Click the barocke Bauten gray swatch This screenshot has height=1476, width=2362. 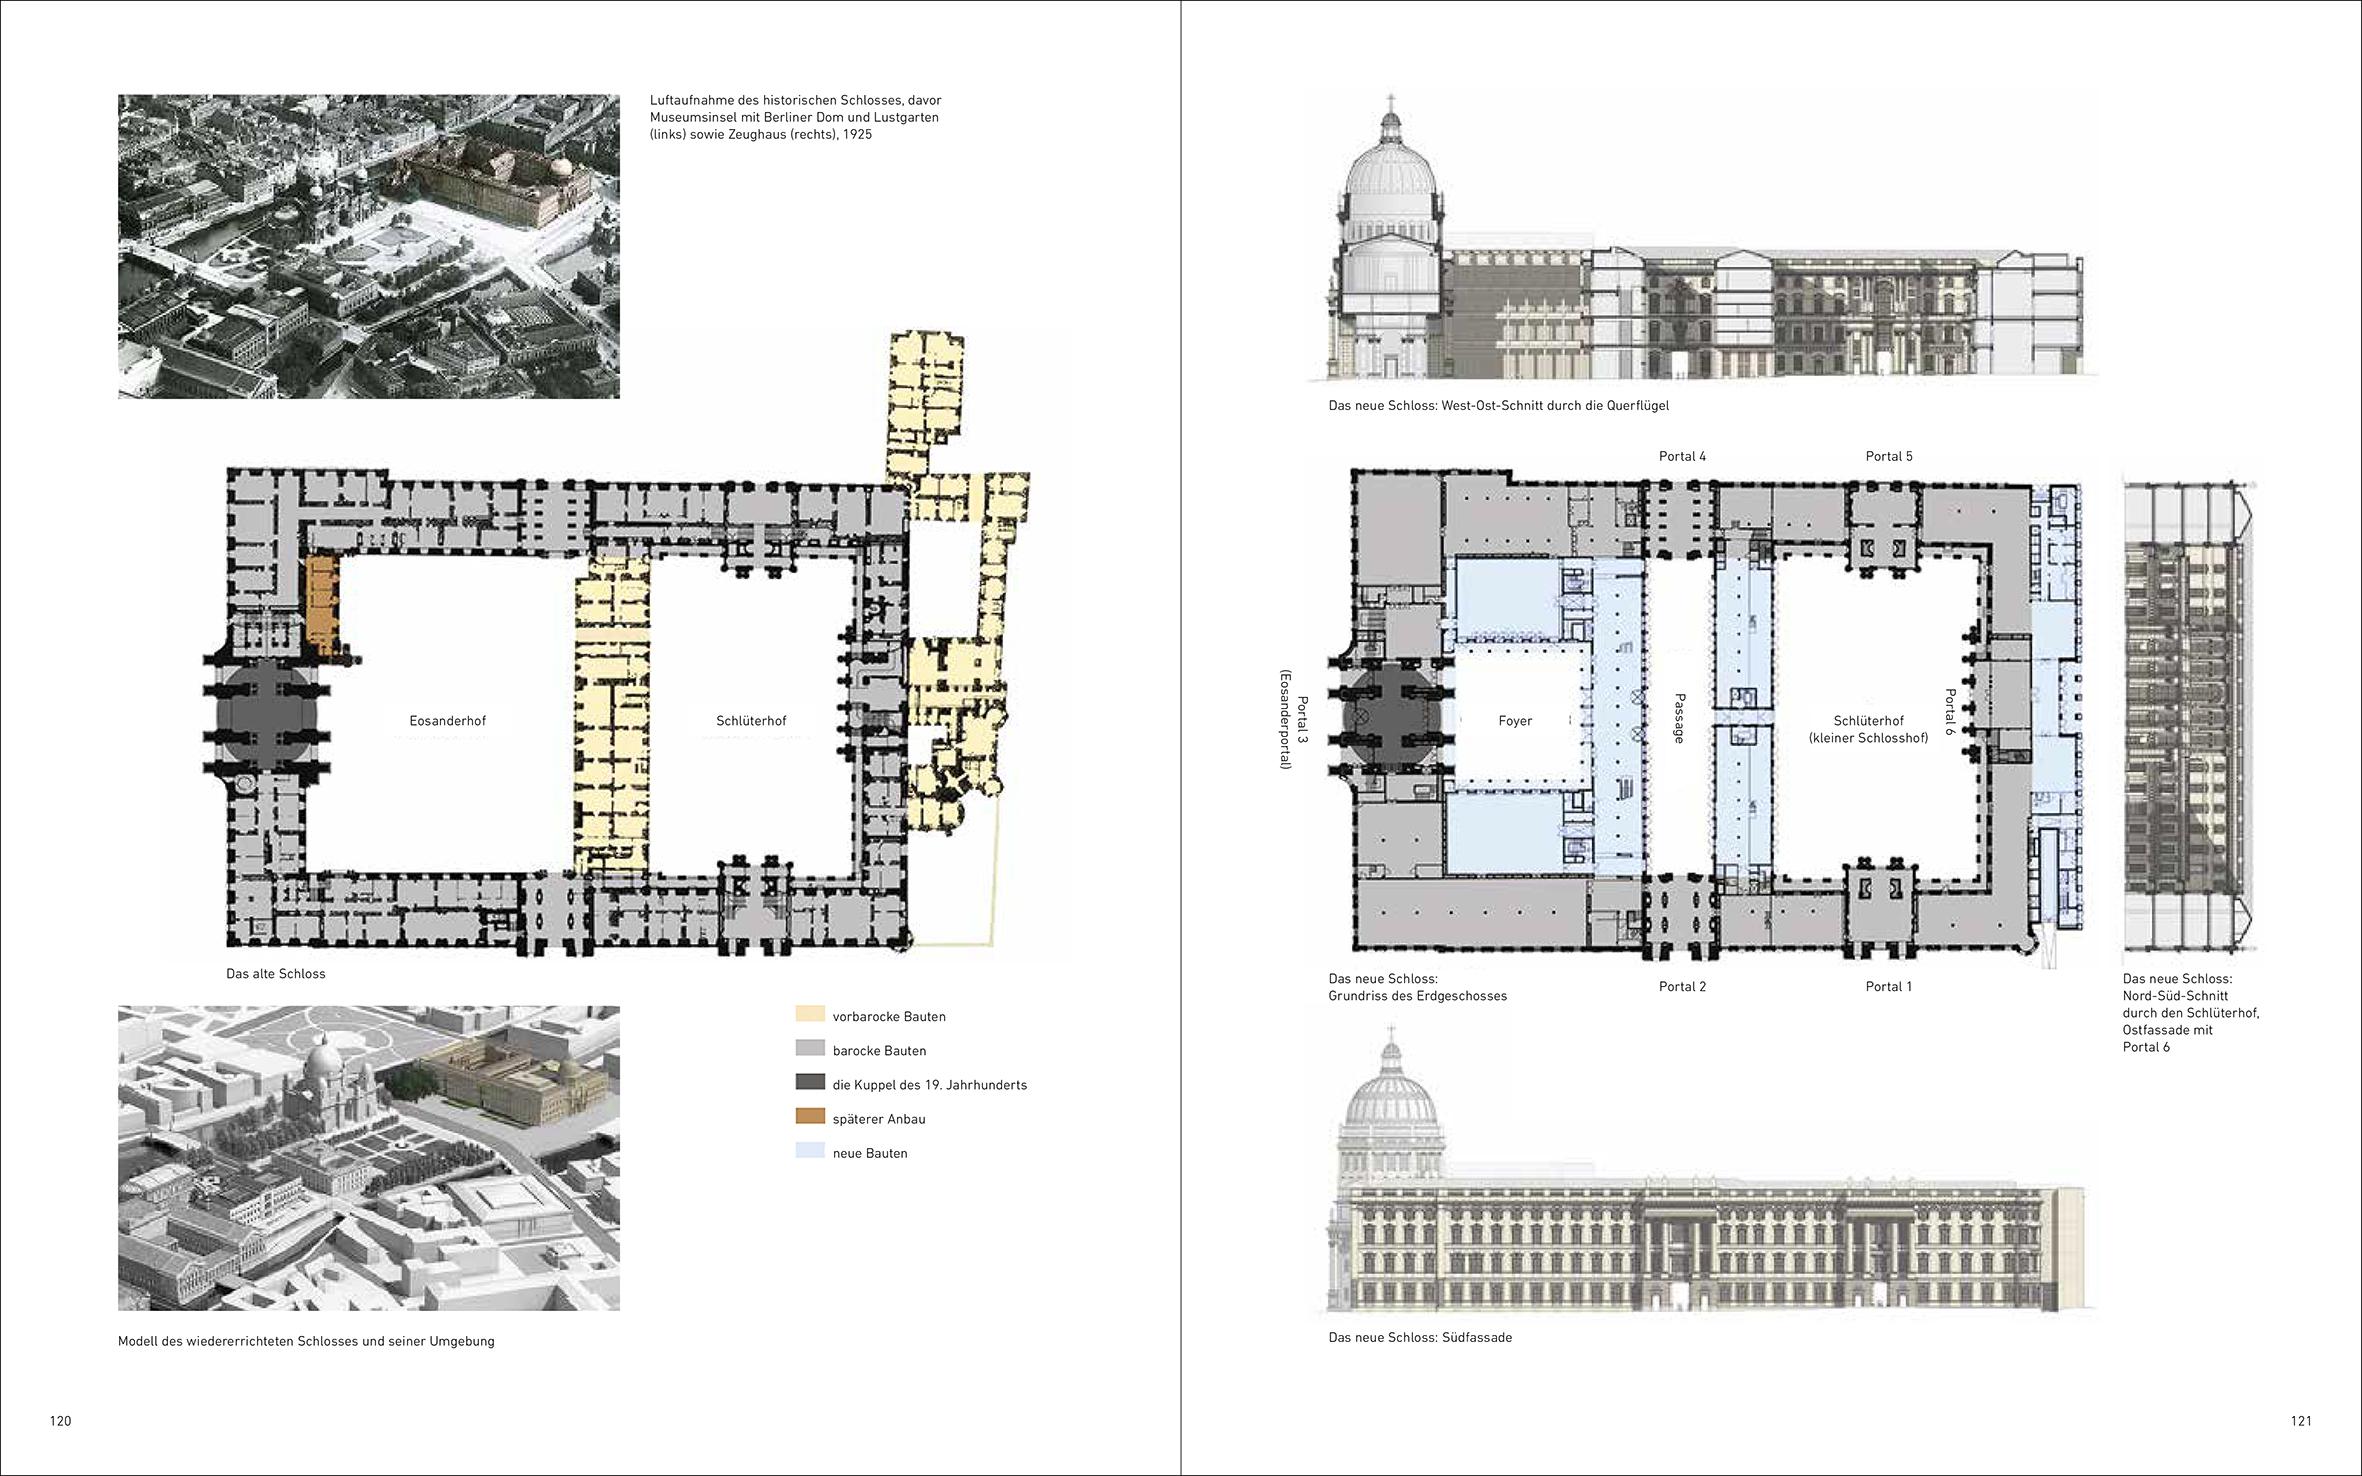coord(810,1049)
